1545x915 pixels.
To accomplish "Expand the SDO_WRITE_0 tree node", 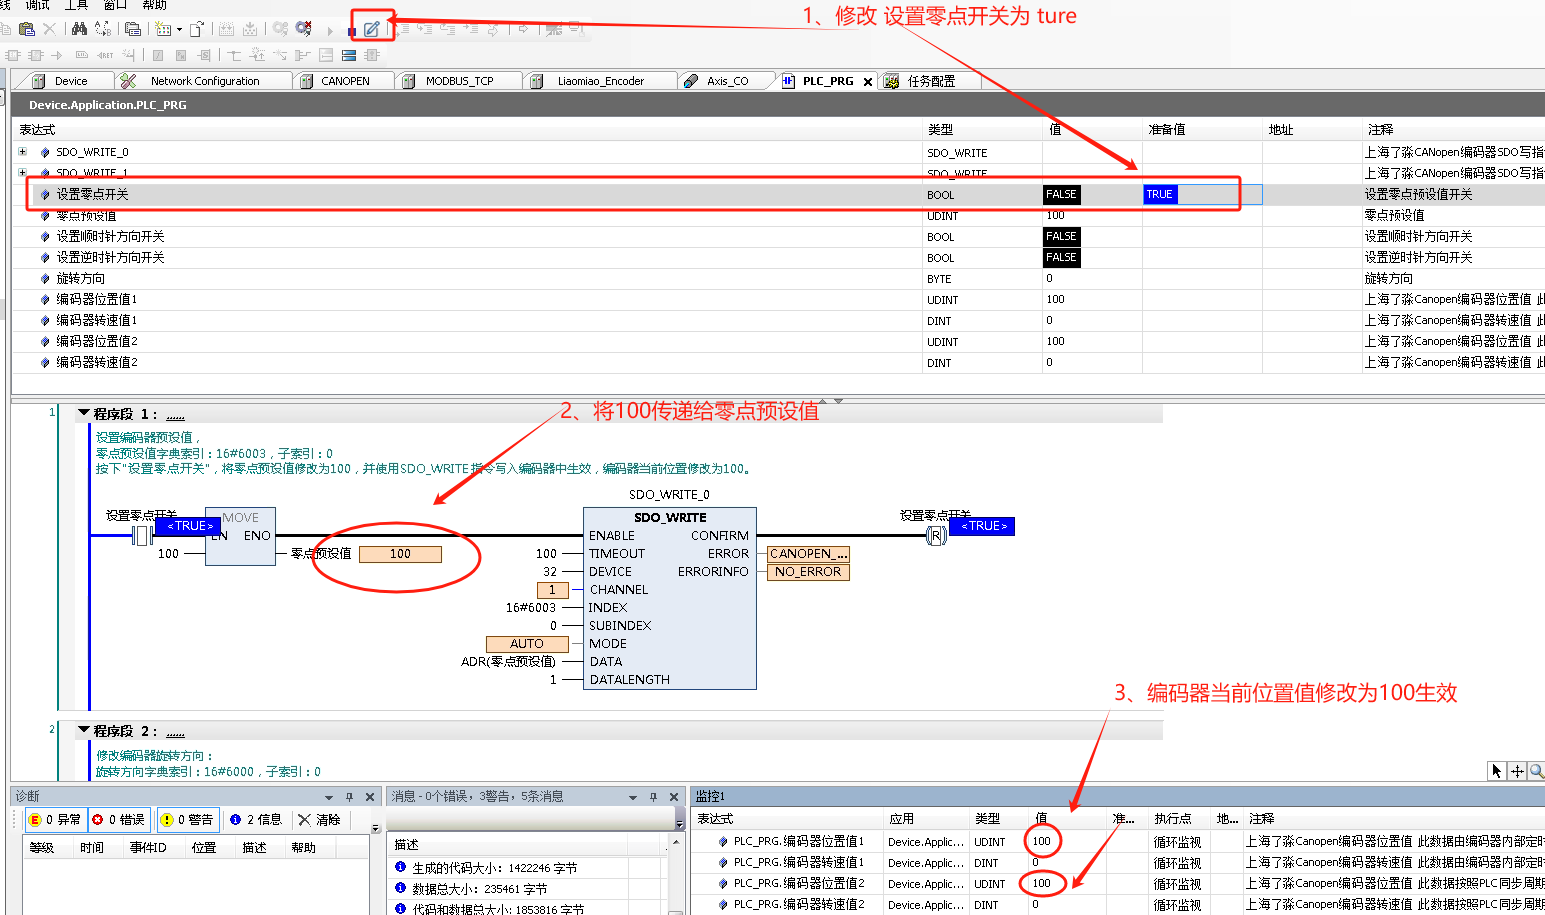I will coord(22,152).
